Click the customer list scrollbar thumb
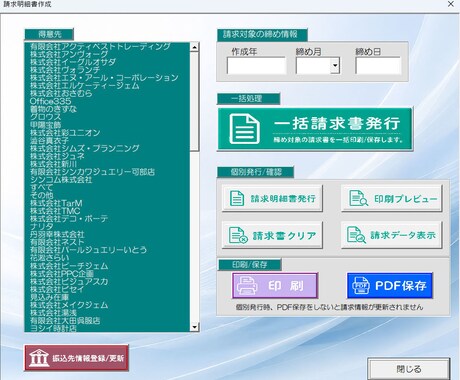This screenshot has width=460, height=380. tap(195, 101)
